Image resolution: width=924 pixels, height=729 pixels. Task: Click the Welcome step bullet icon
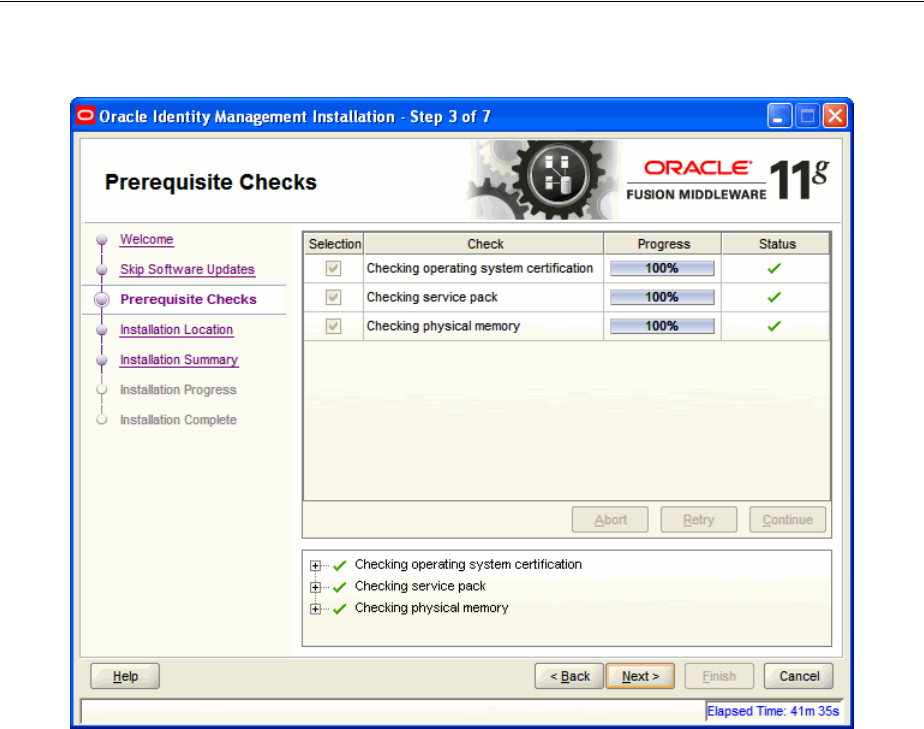(102, 239)
